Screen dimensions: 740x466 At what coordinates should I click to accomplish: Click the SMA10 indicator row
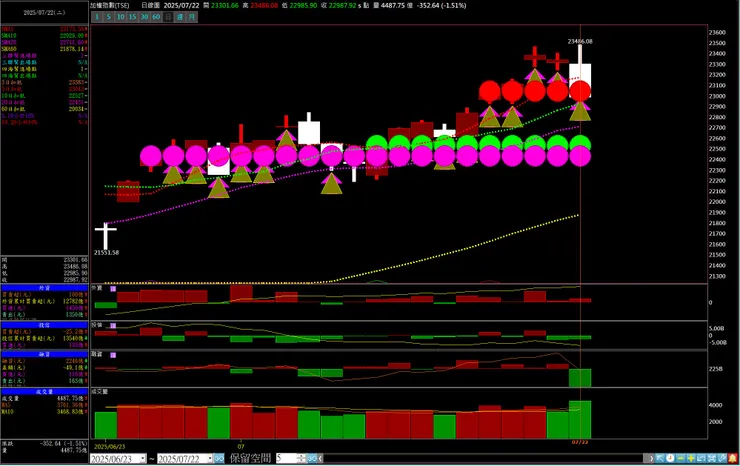(x=44, y=36)
